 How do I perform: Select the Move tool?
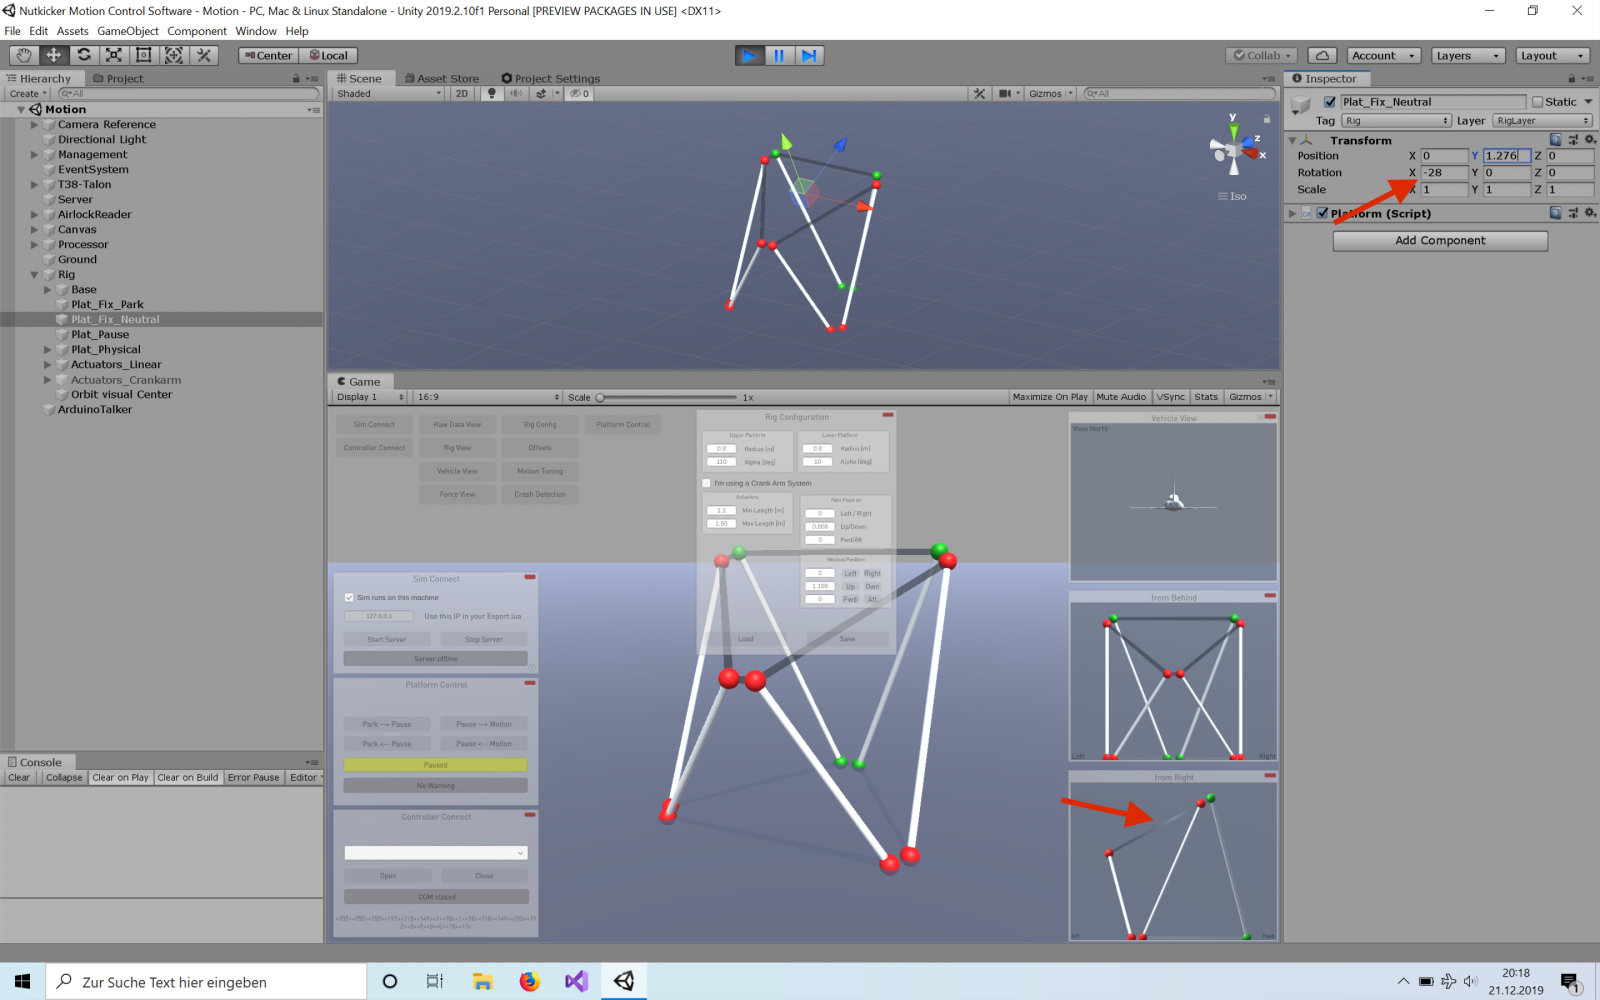coord(54,55)
